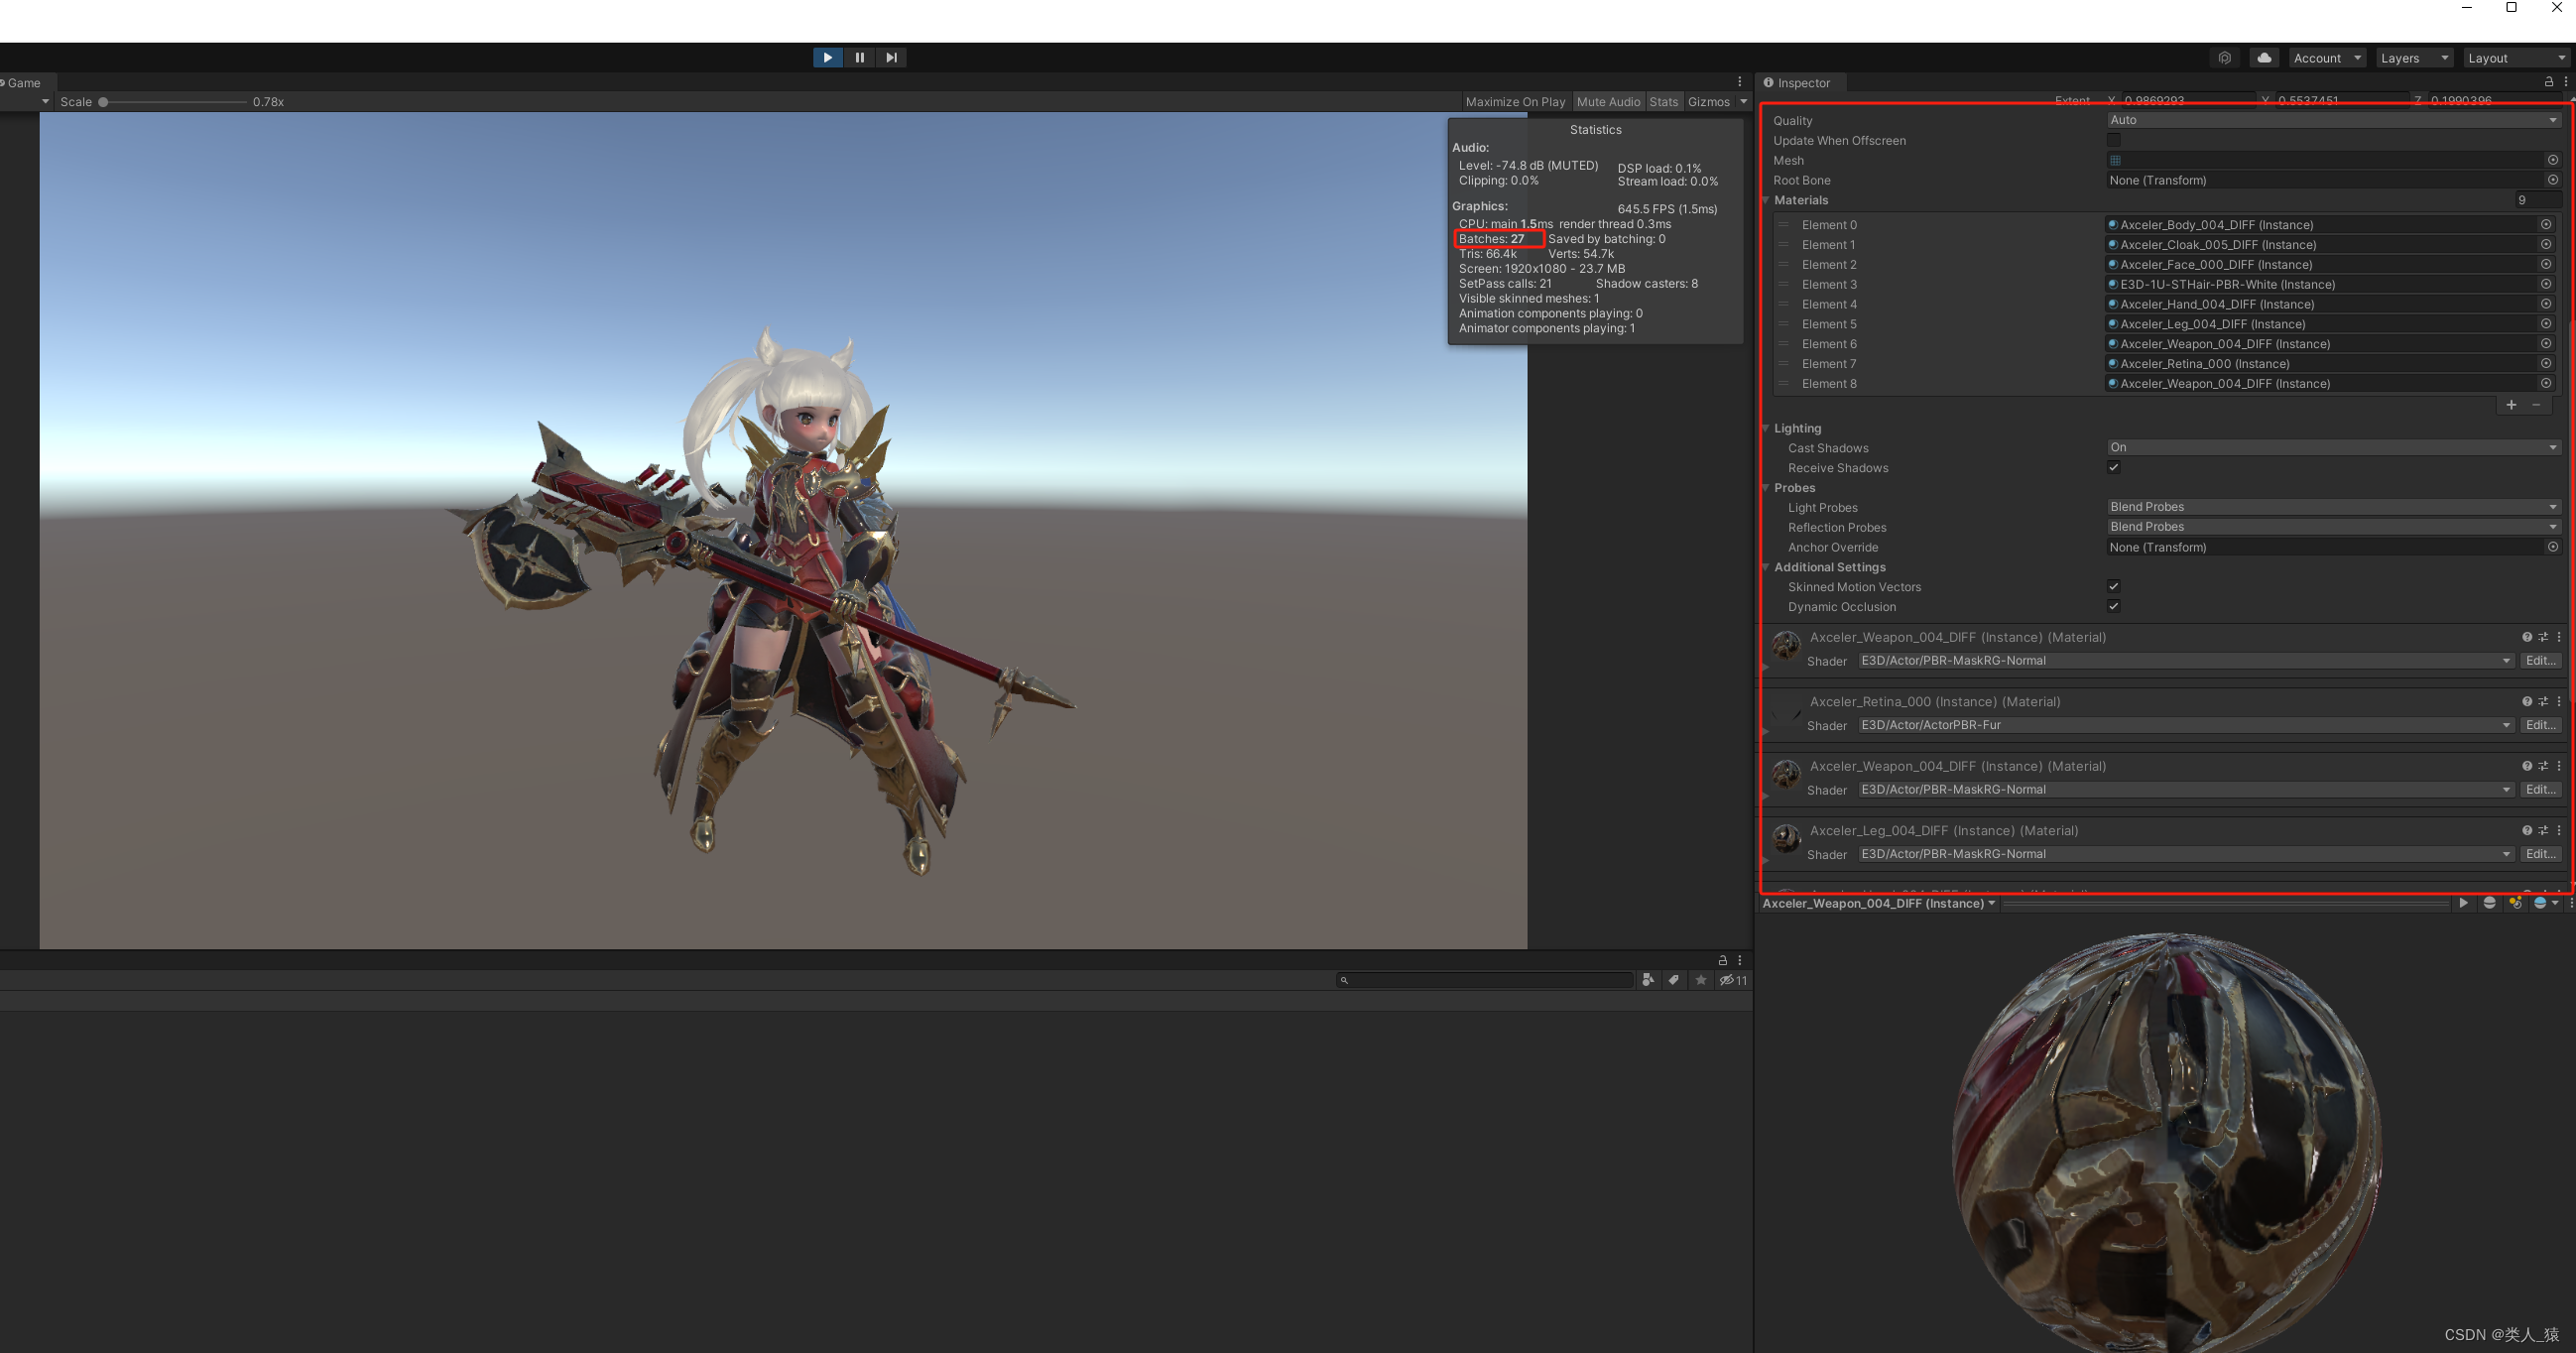Image resolution: width=2576 pixels, height=1353 pixels.
Task: Click the object picker for Element 7
Action: 2546,363
